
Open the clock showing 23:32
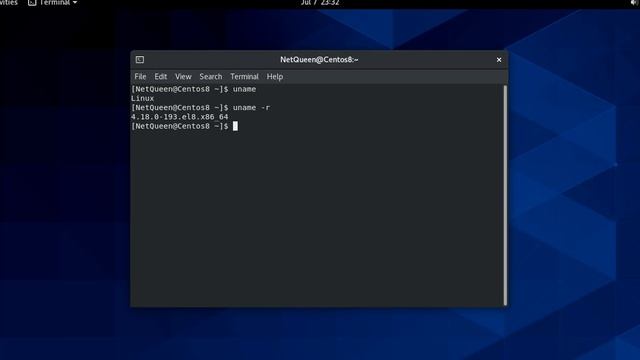click(x=320, y=3)
